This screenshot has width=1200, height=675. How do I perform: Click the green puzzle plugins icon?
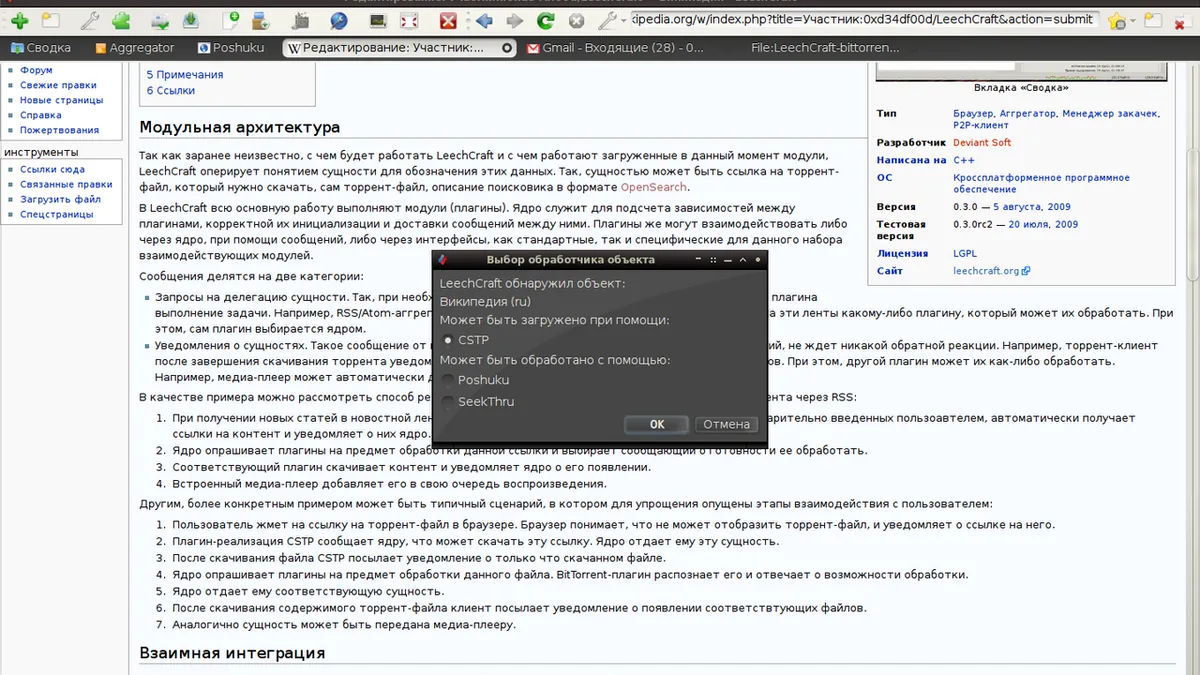[122, 20]
